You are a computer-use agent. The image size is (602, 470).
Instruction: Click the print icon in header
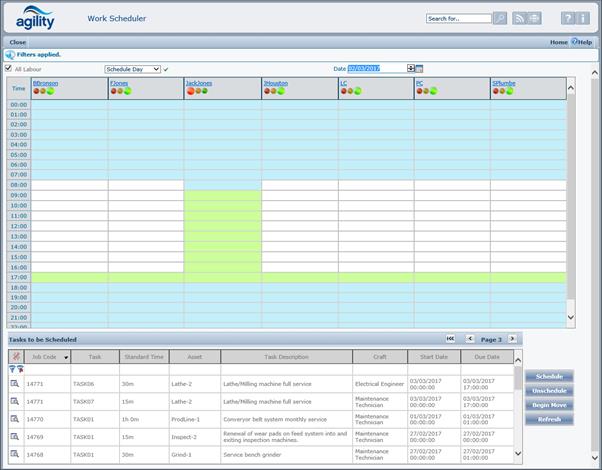(x=534, y=18)
